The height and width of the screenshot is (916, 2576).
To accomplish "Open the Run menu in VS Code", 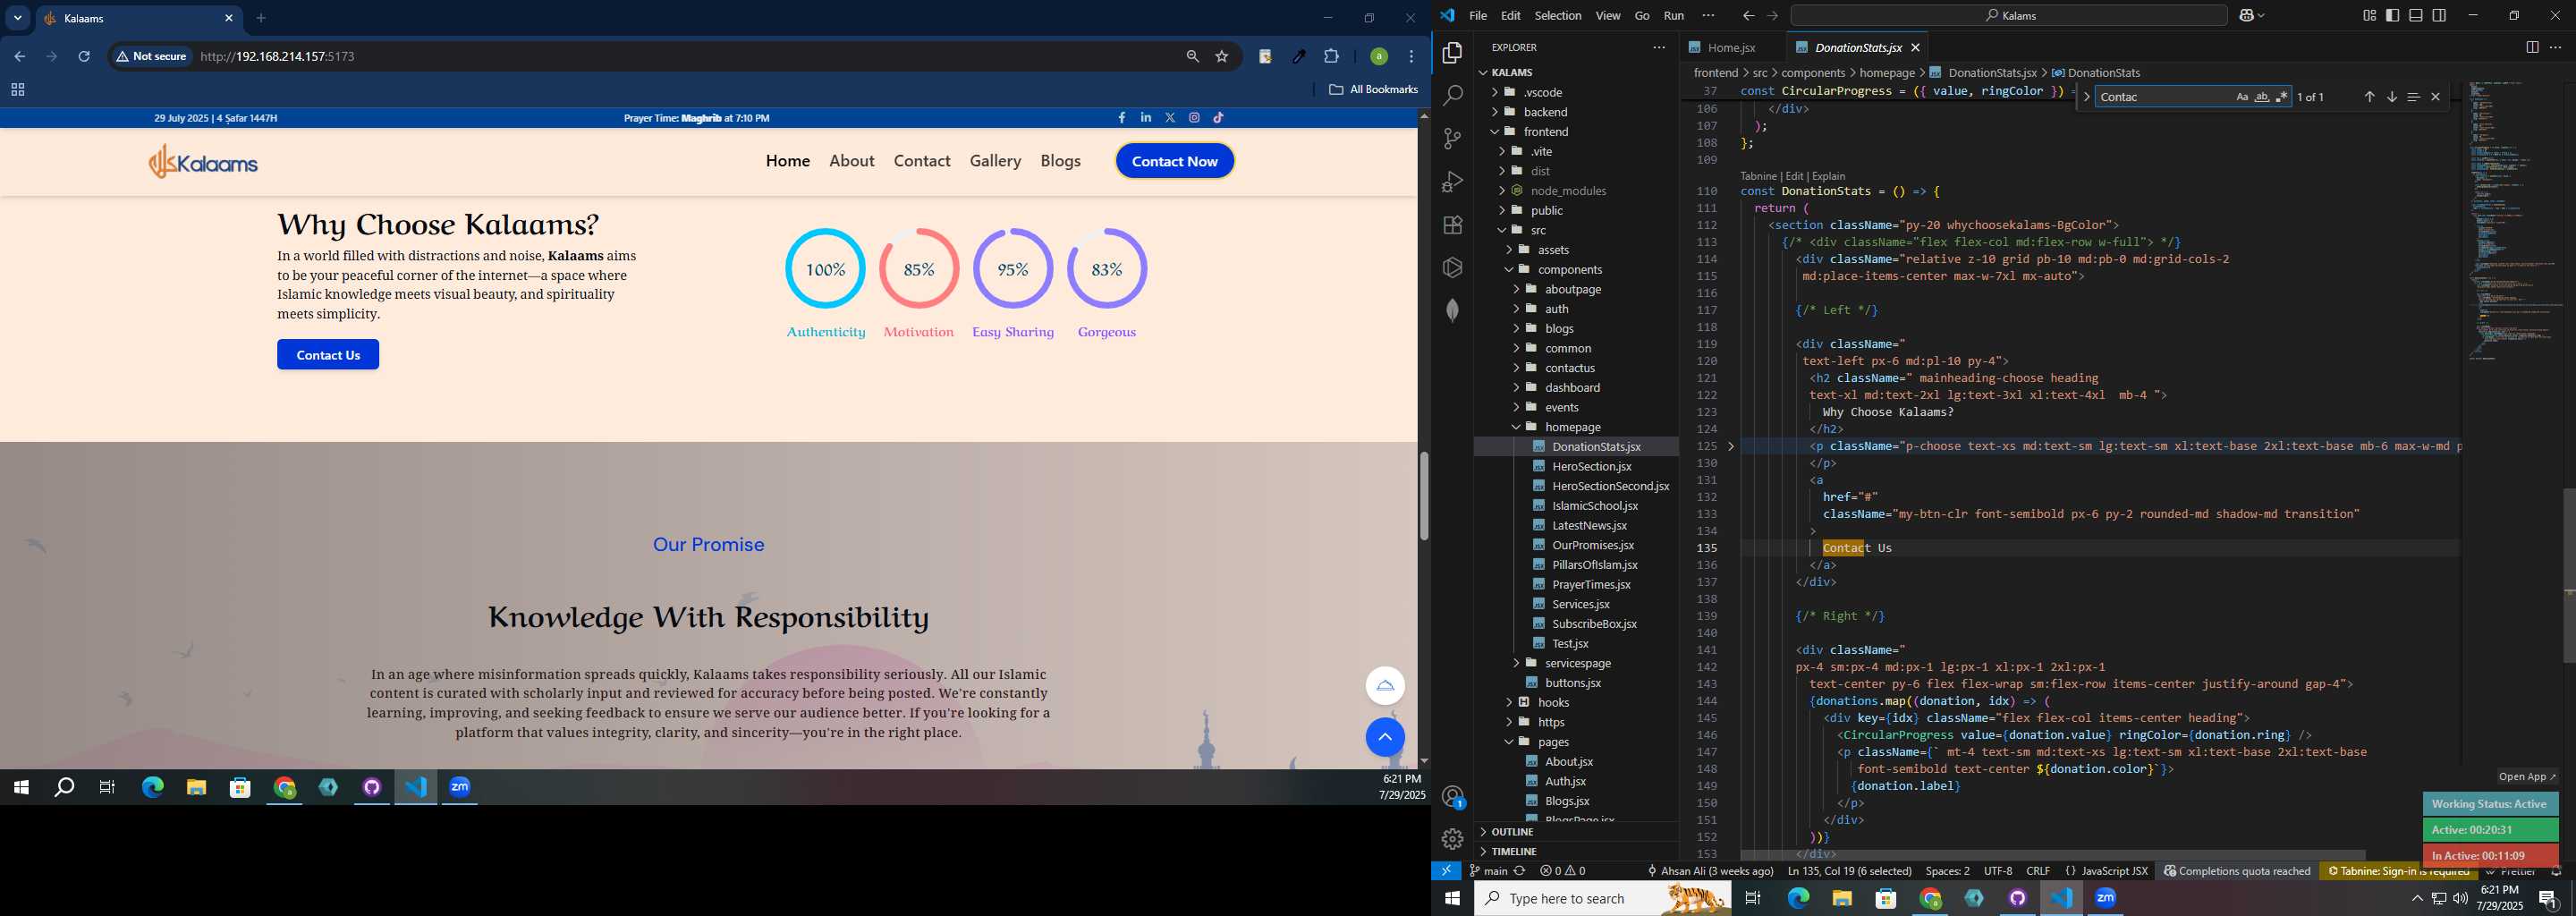I will [x=1673, y=15].
